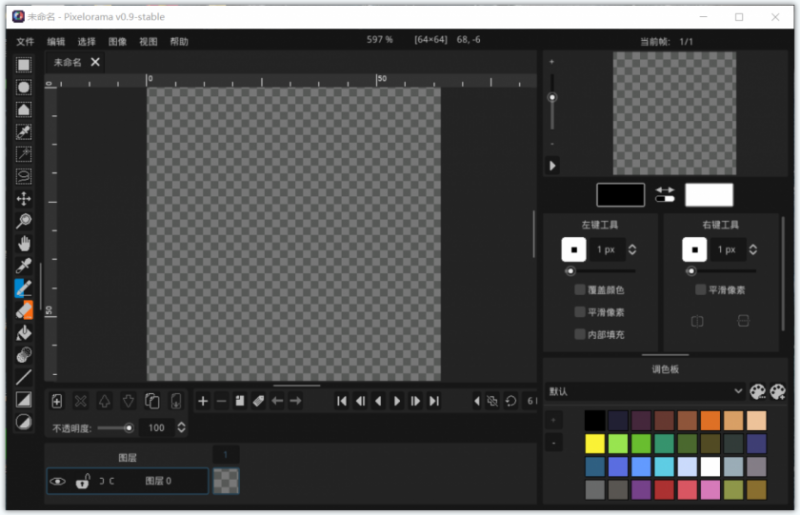
Task: Open the frame tag manager
Action: pos(258,401)
